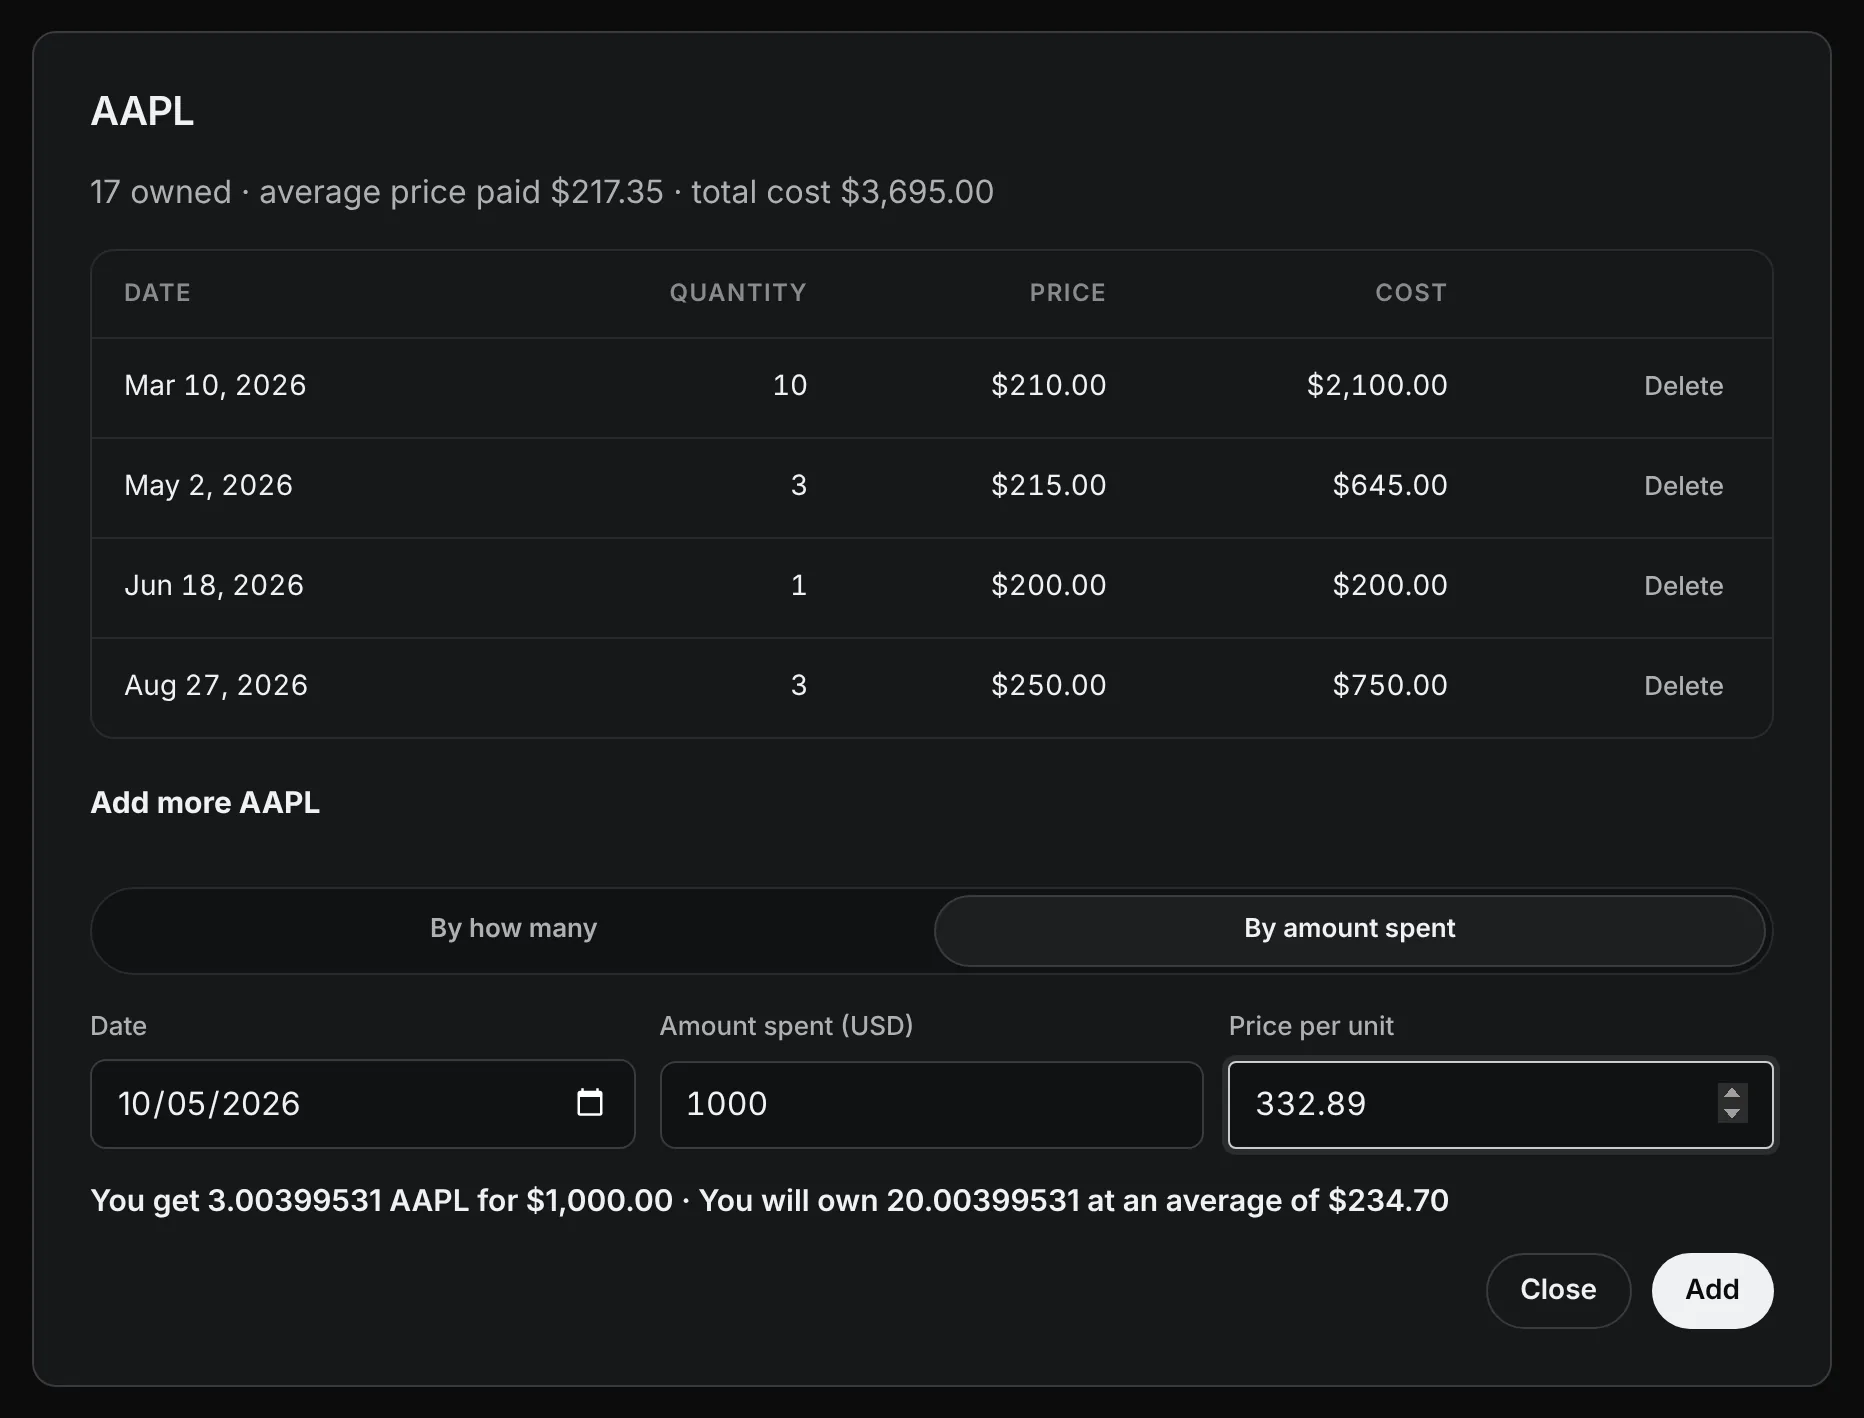Click the quantity 10 cell
Viewport: 1864px width, 1418px height.
point(790,386)
